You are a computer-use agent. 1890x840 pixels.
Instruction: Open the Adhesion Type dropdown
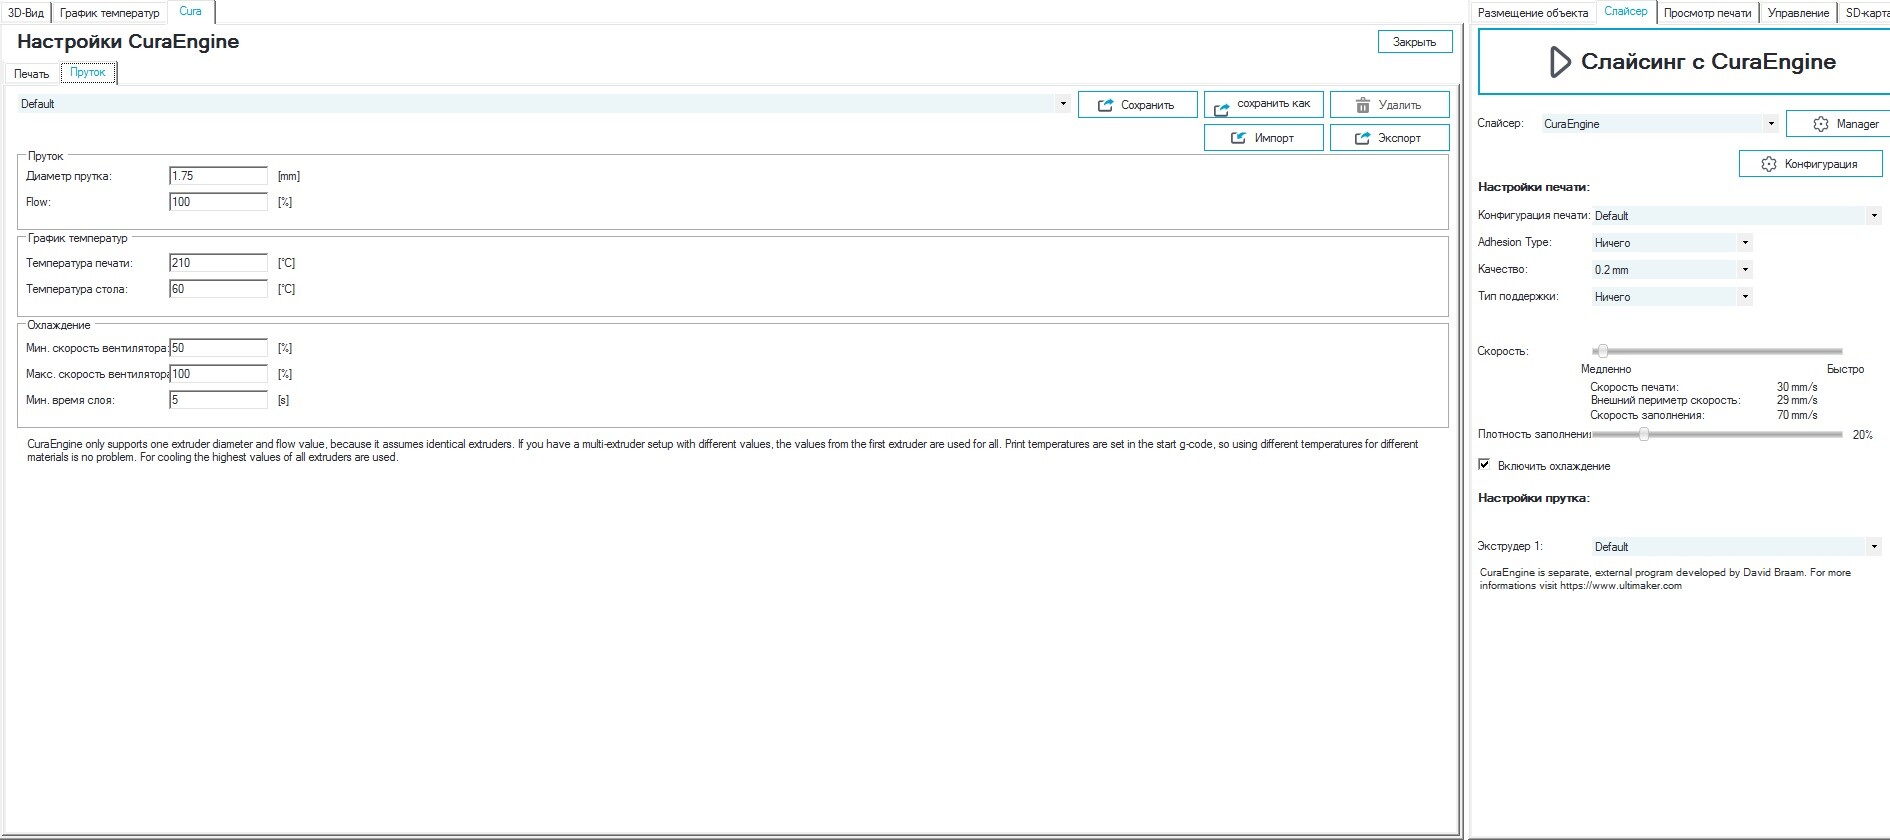(1745, 243)
